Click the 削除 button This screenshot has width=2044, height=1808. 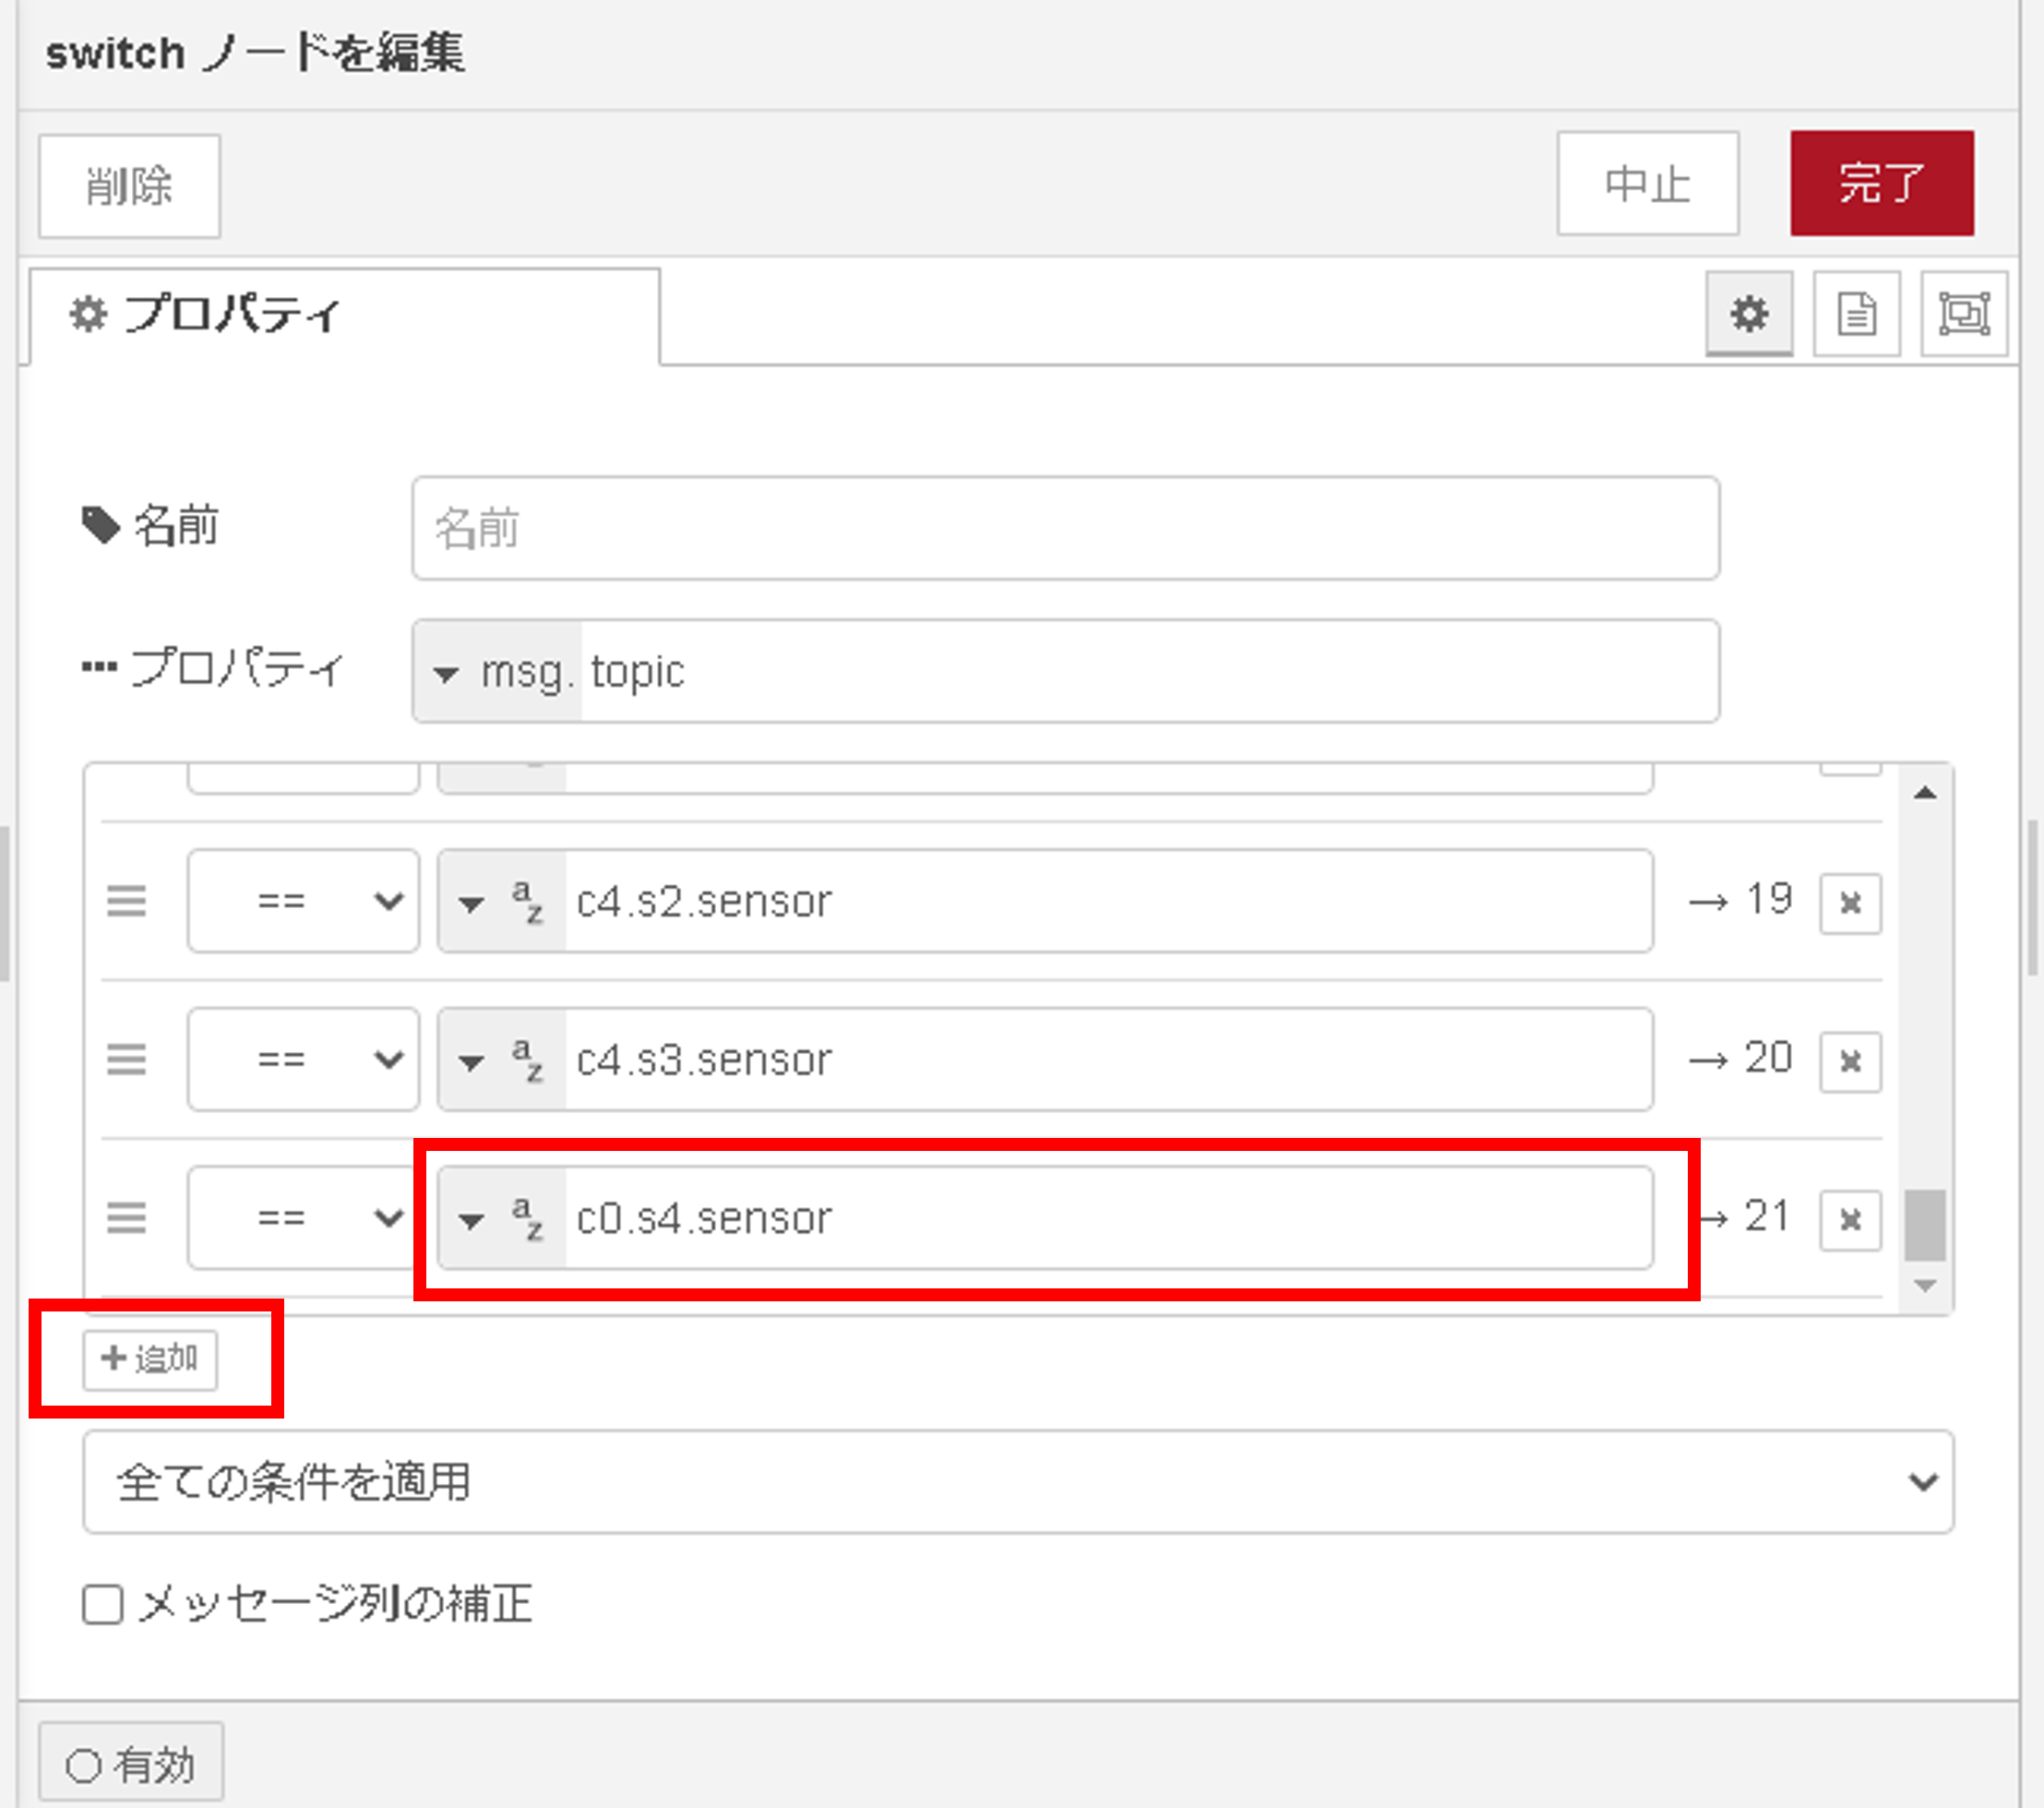(x=129, y=186)
